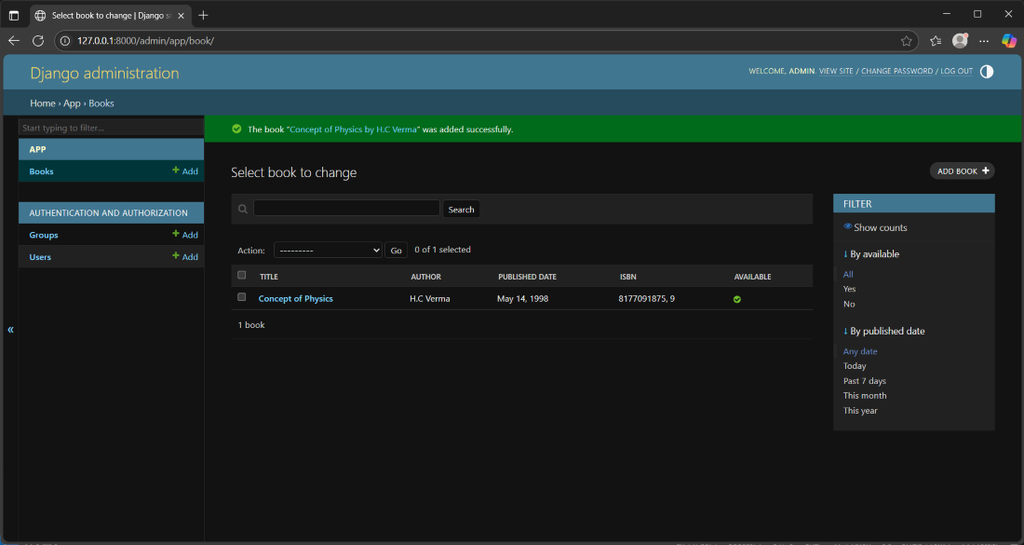Select the Books model in the sidebar
Screen dimensions: 1024x545
(x=41, y=171)
